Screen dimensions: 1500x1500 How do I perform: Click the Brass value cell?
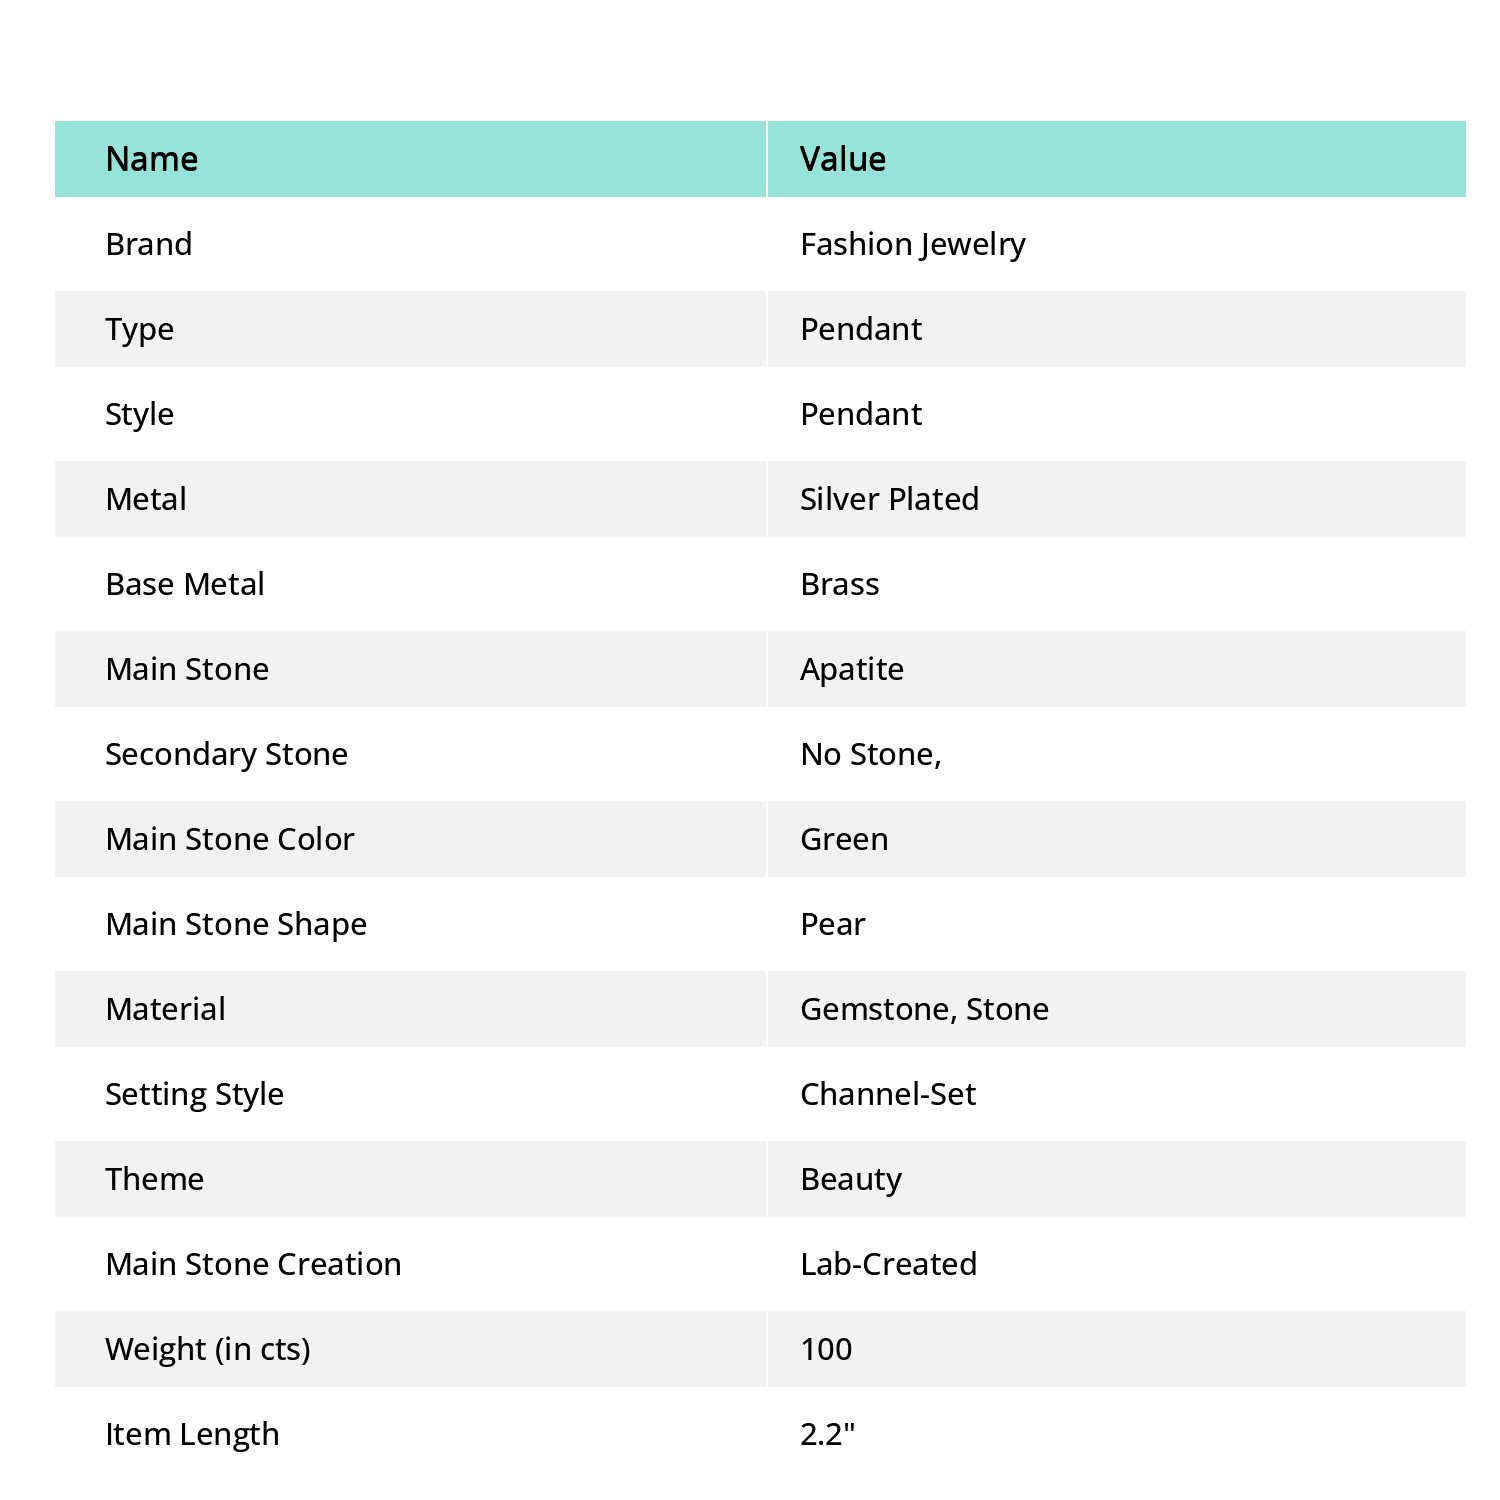(x=840, y=584)
